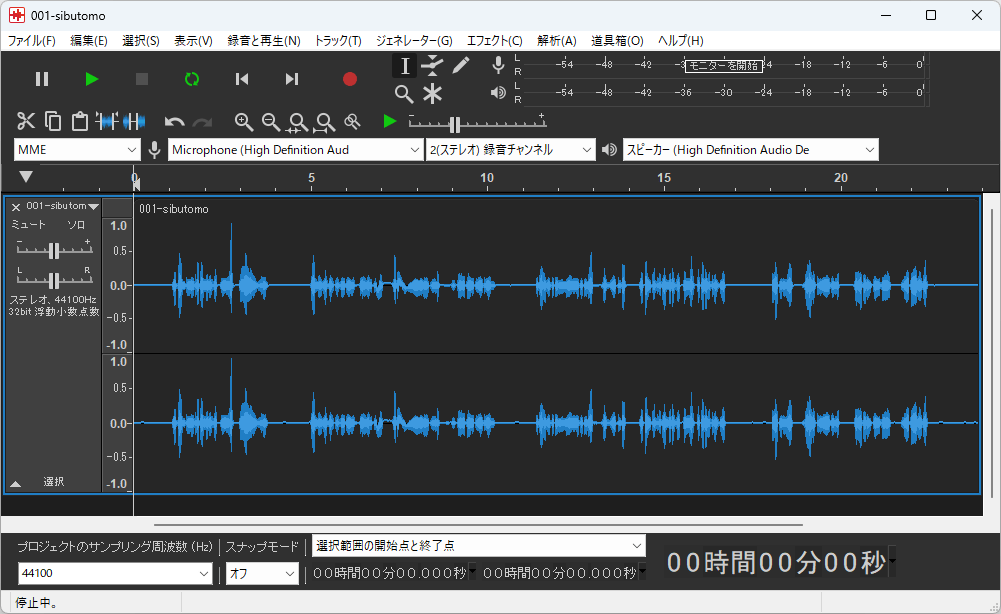
Task: Click the 選択 track select button
Action: click(x=54, y=482)
